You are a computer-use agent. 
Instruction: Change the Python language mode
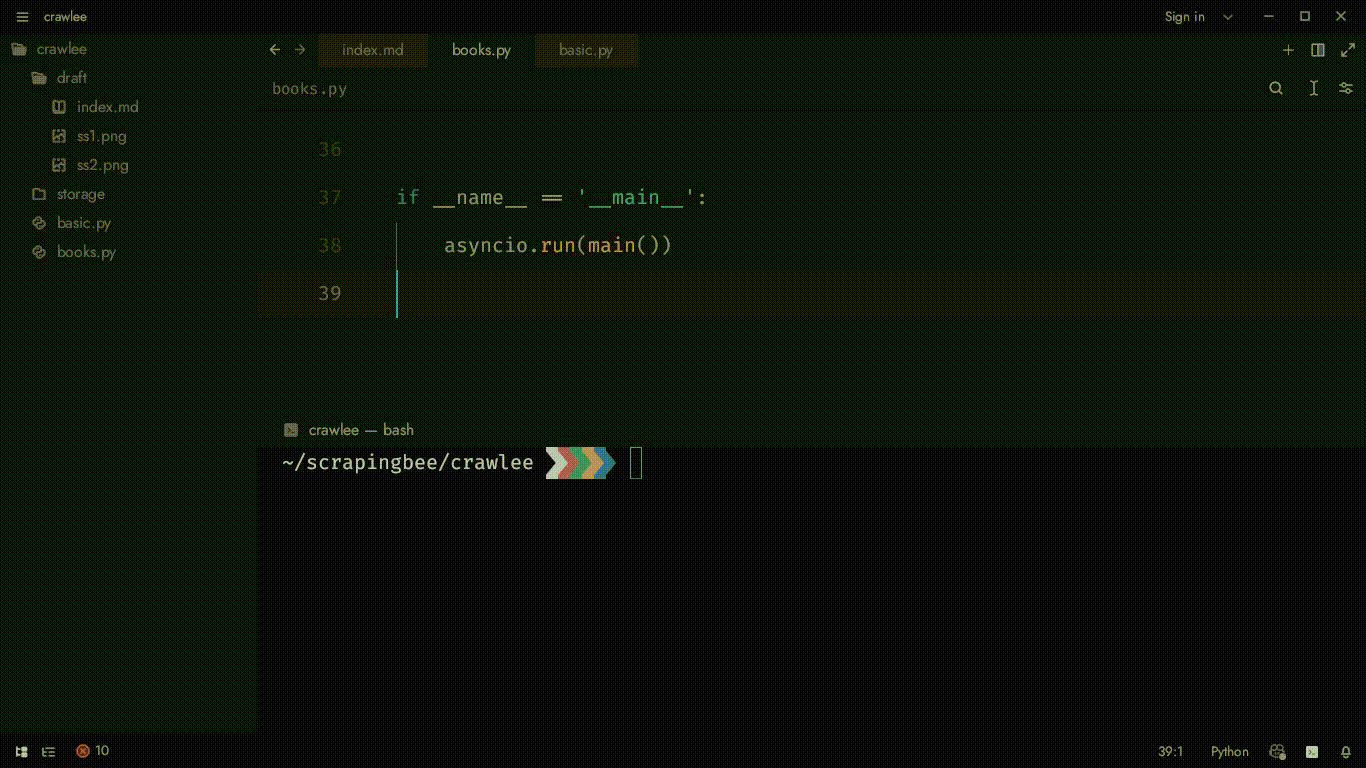pyautogui.click(x=1229, y=752)
